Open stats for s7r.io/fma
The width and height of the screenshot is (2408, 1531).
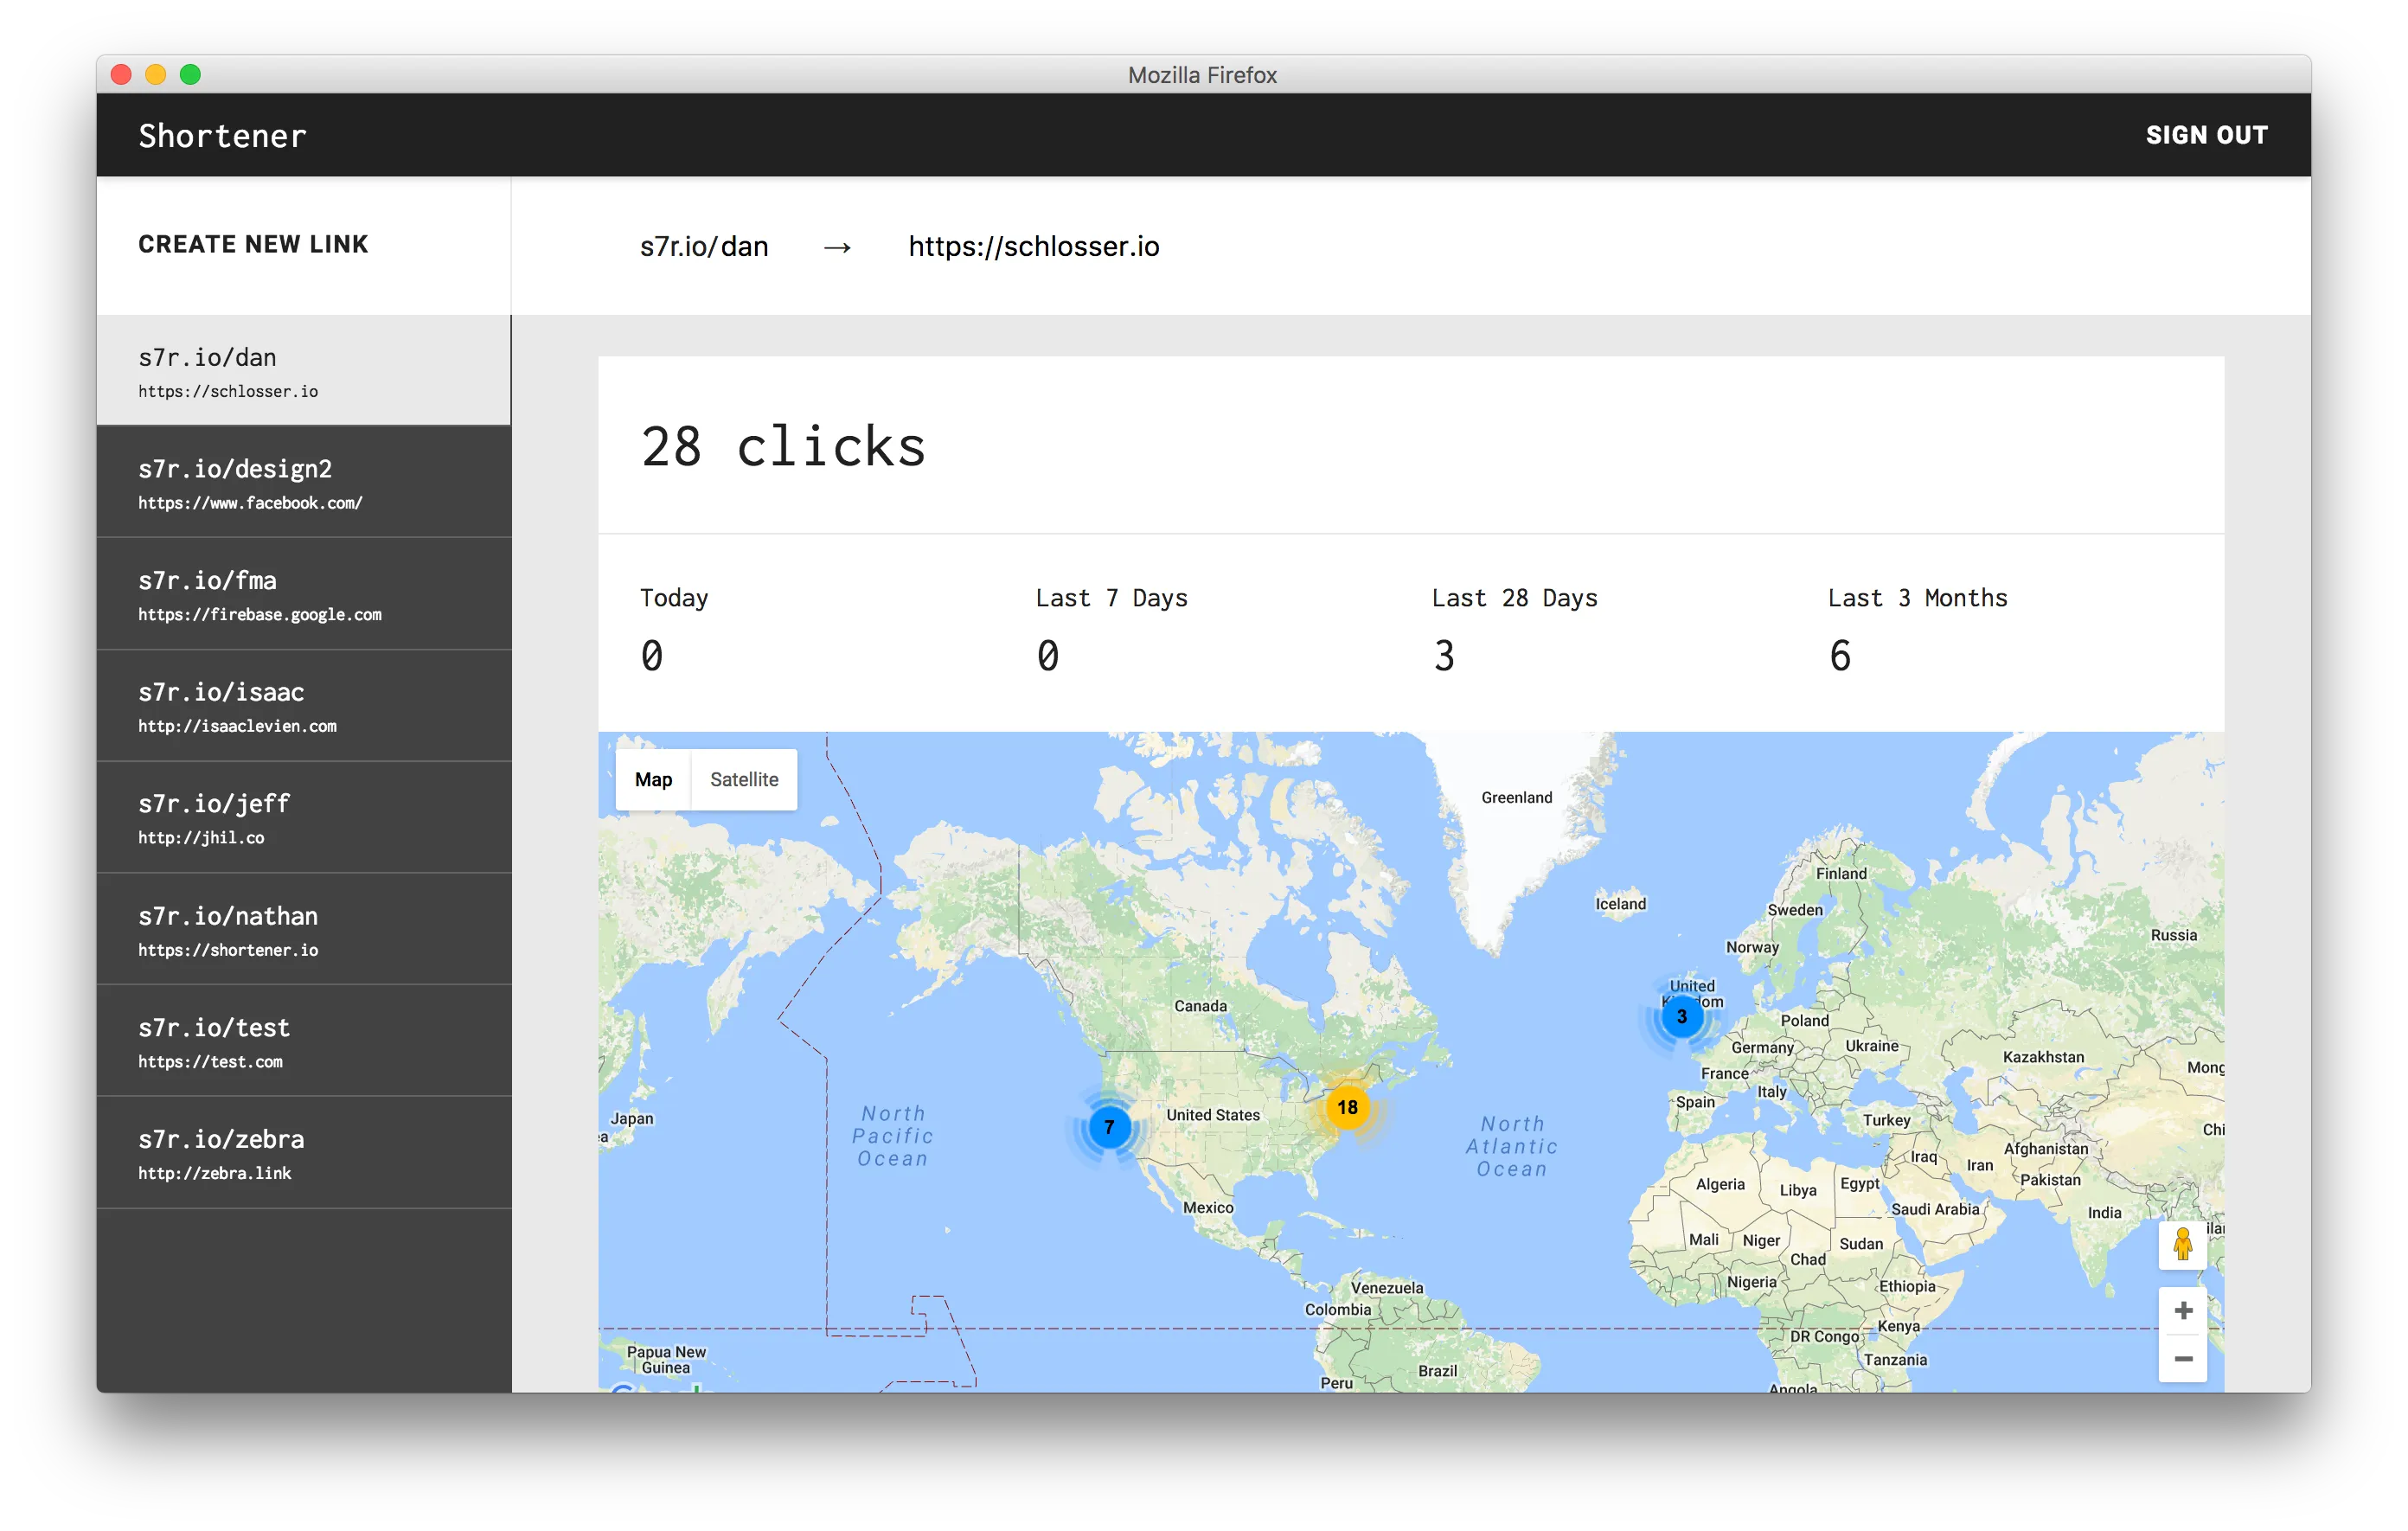pyautogui.click(x=303, y=593)
